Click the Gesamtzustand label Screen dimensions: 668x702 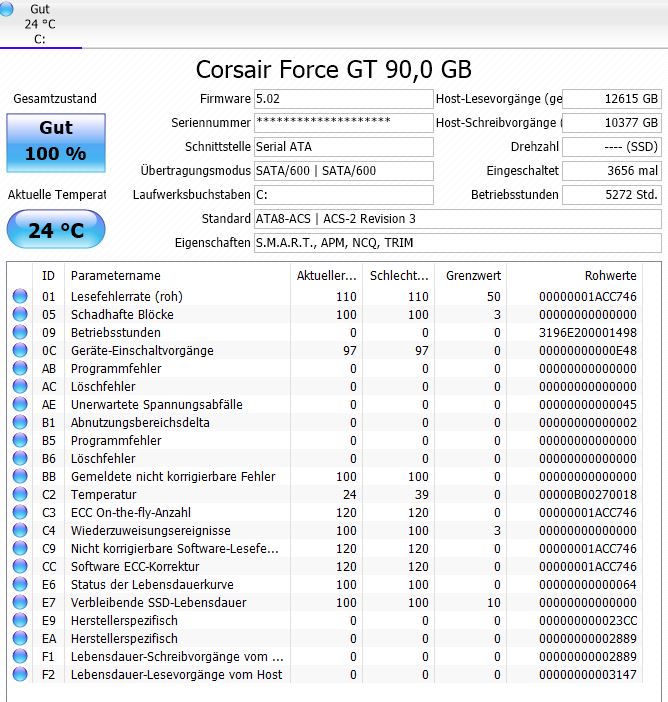[x=55, y=98]
